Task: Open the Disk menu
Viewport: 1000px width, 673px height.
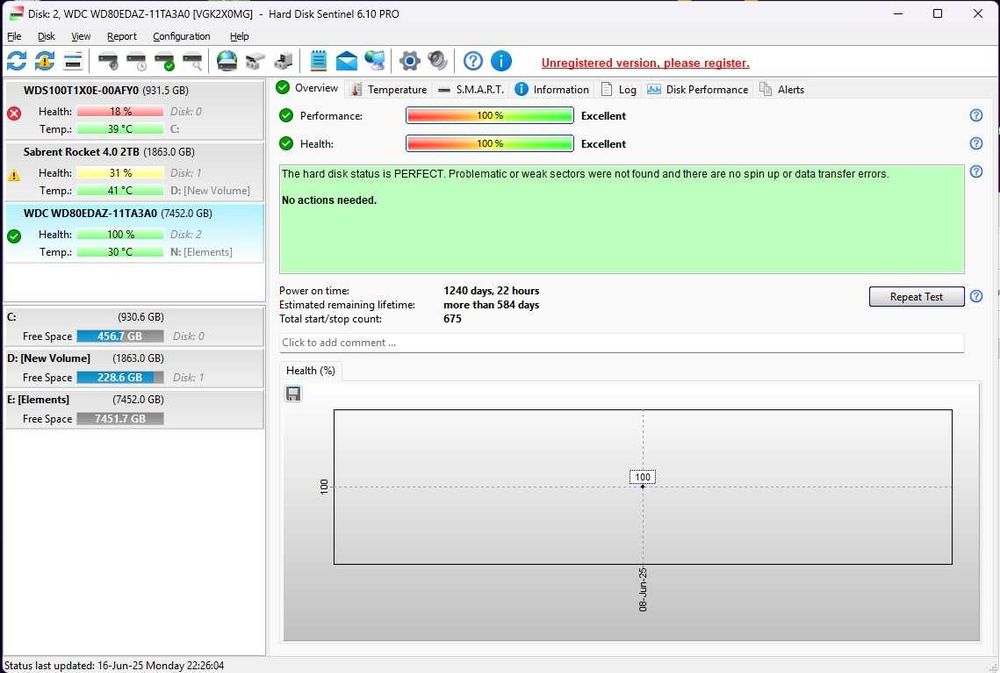Action: [x=46, y=36]
